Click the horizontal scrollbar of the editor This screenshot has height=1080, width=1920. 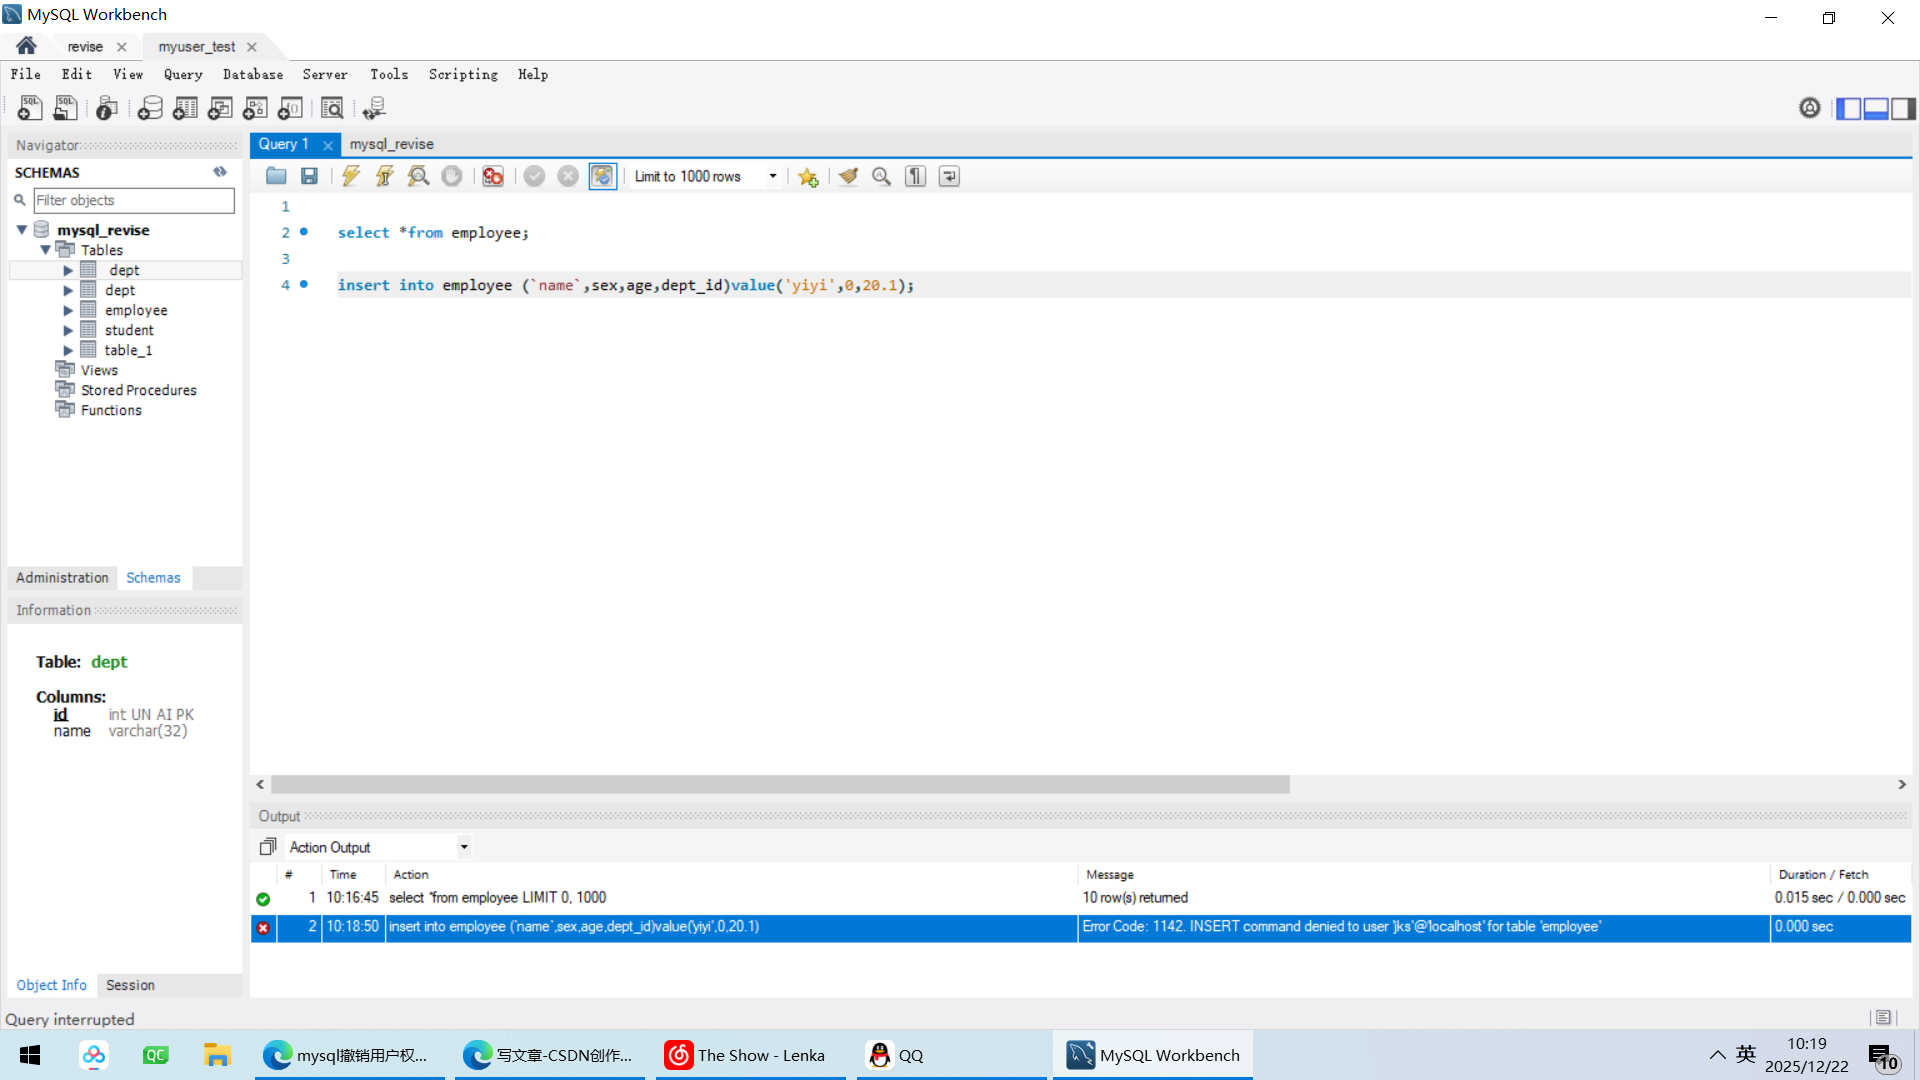pyautogui.click(x=780, y=785)
